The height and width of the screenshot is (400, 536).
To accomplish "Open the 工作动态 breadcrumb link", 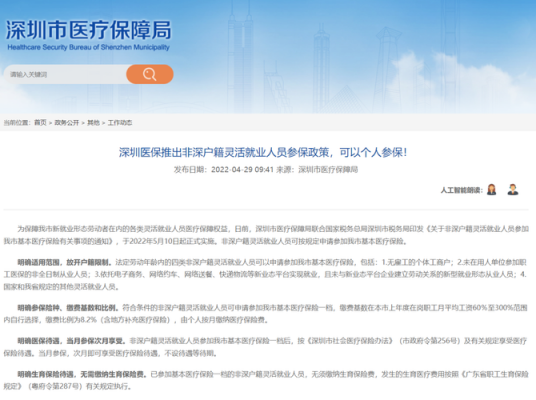I will pos(120,122).
